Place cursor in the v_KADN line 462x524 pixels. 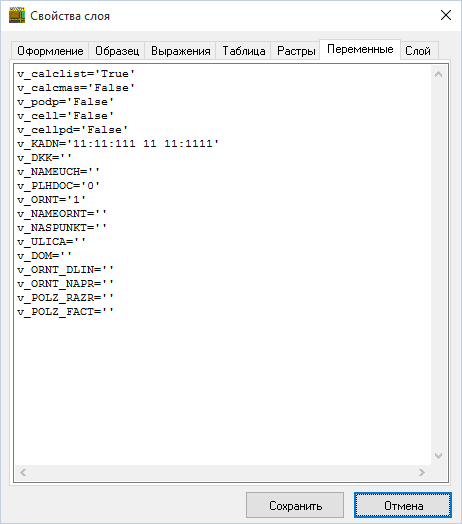(x=118, y=144)
